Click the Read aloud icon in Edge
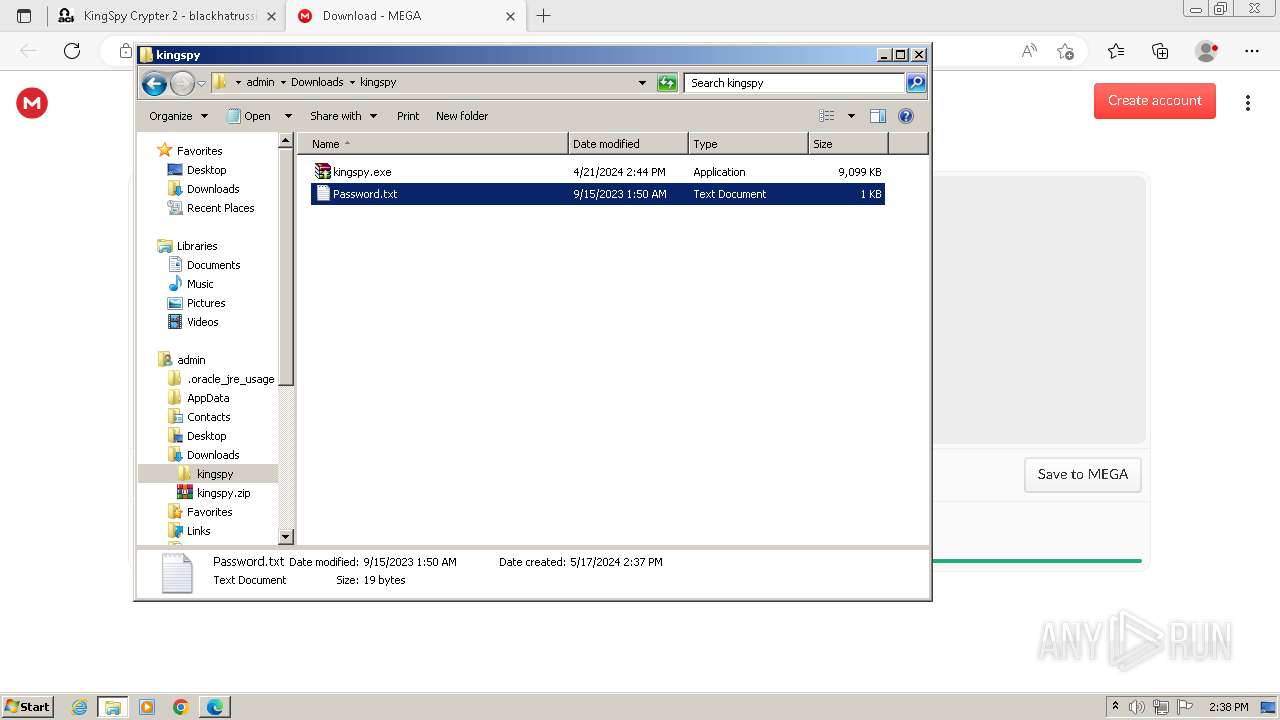 pos(1028,51)
